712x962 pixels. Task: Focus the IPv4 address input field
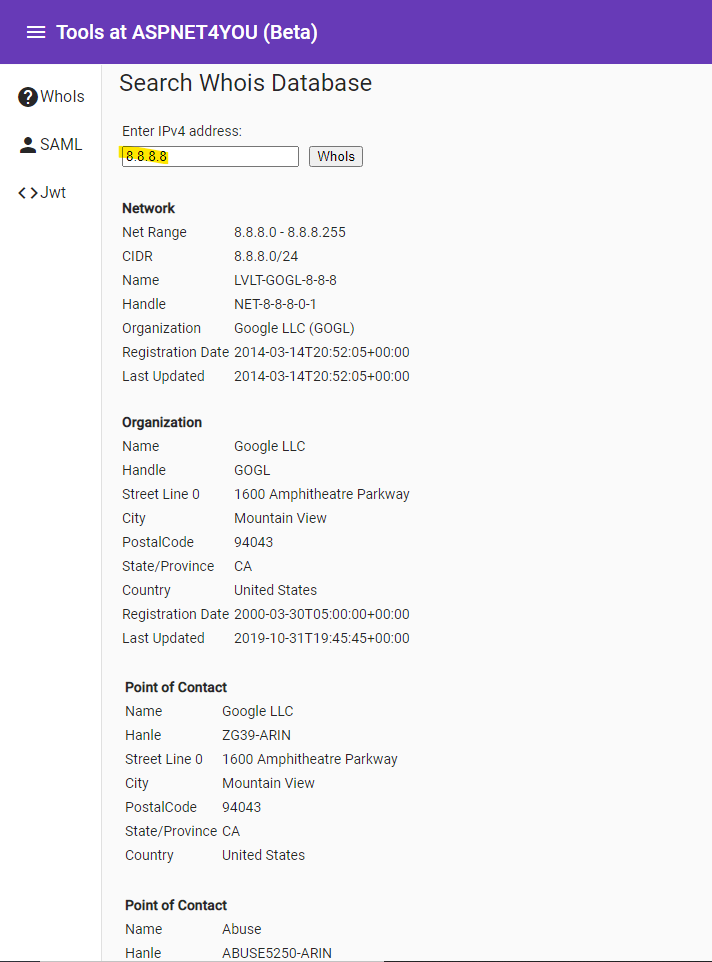point(210,156)
